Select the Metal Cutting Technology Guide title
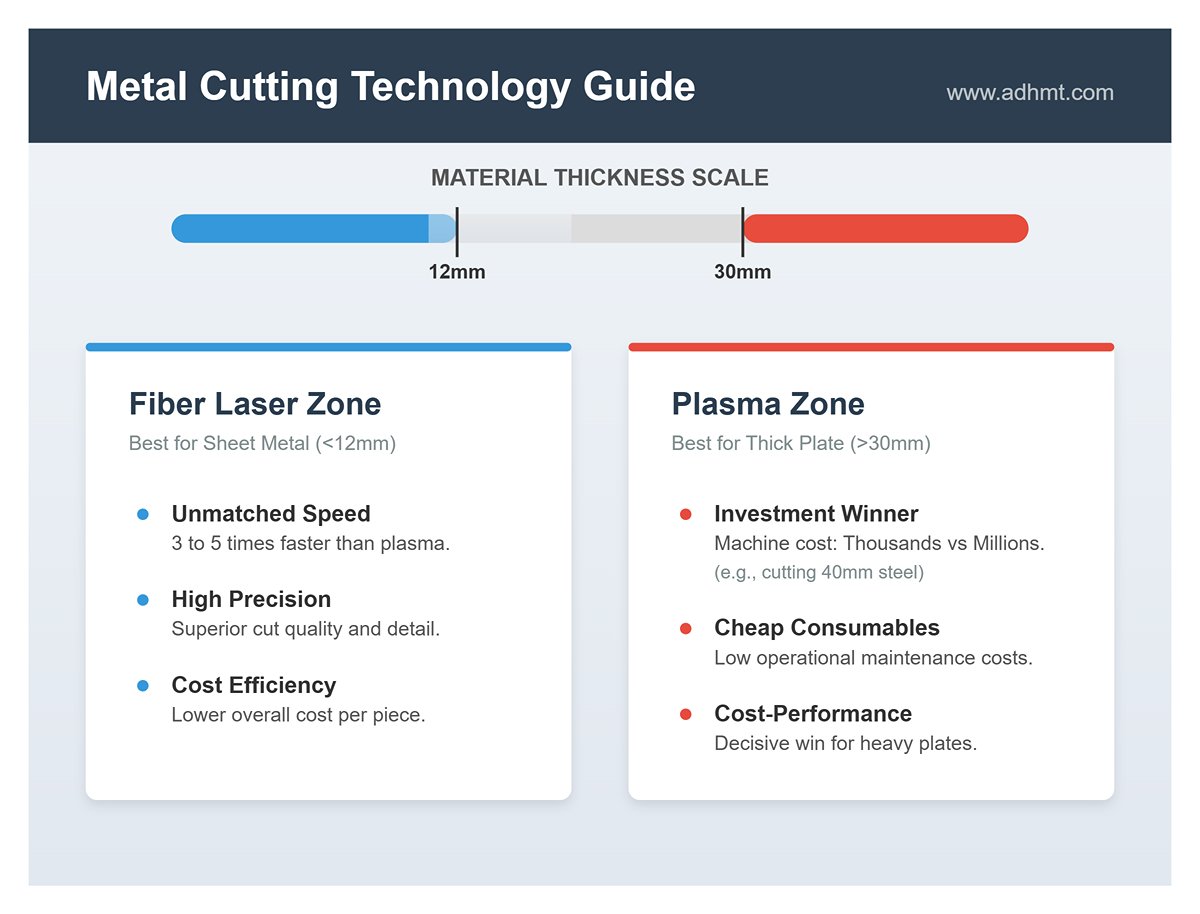Image resolution: width=1200 pixels, height=914 pixels. pyautogui.click(x=390, y=87)
